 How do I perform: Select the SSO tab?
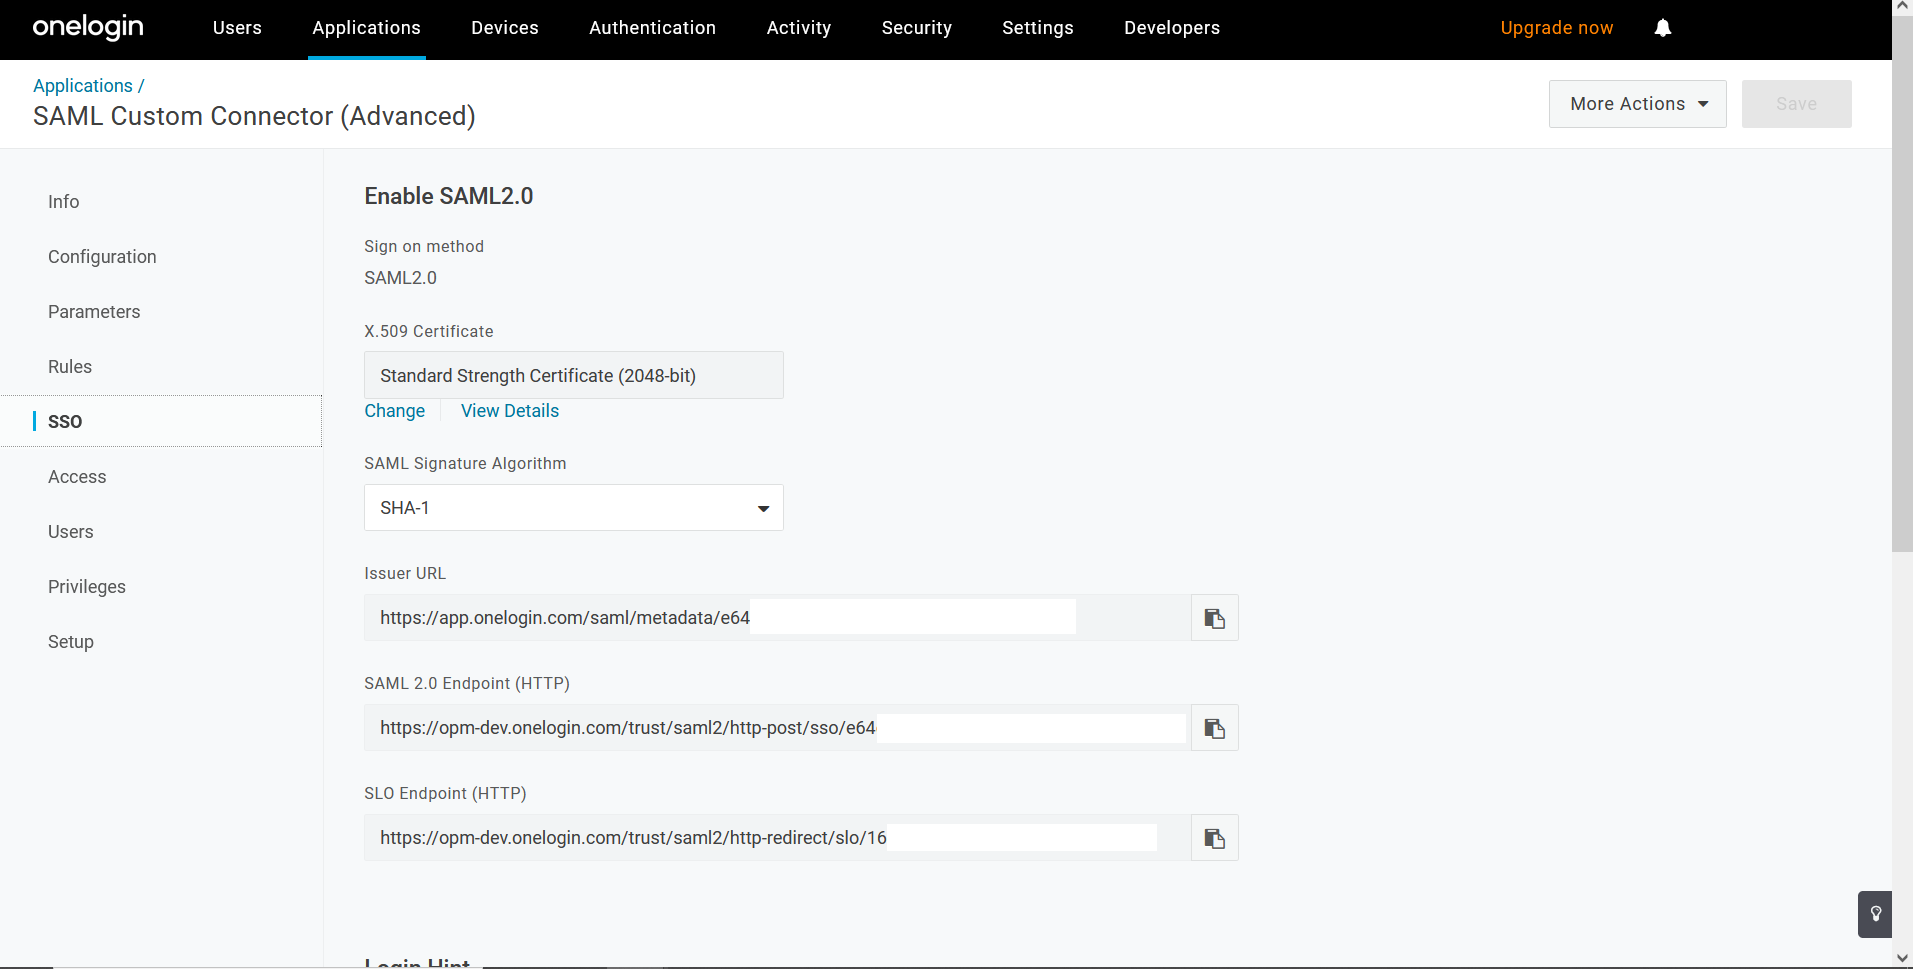point(161,422)
